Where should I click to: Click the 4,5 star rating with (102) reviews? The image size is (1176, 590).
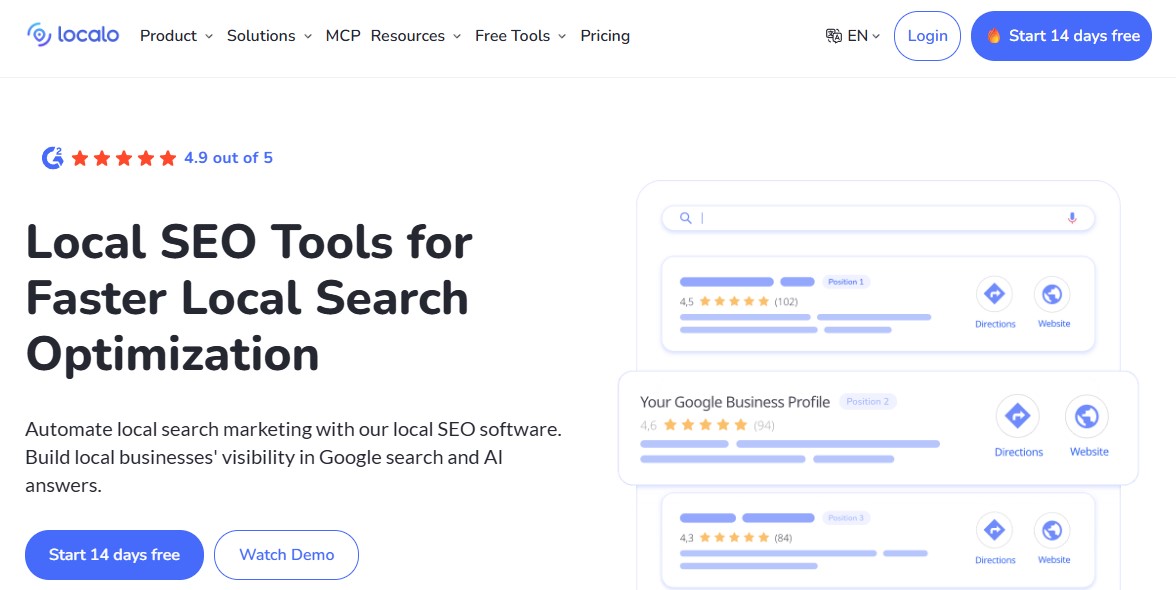[739, 301]
